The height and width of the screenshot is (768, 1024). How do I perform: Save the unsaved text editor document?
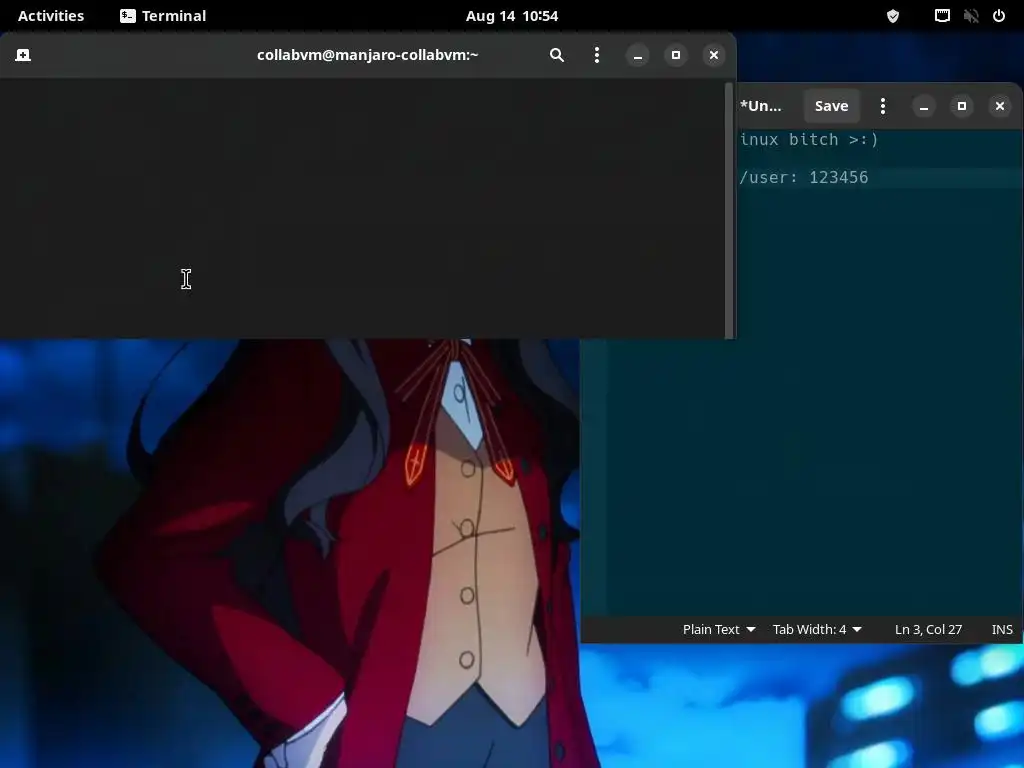click(x=831, y=106)
